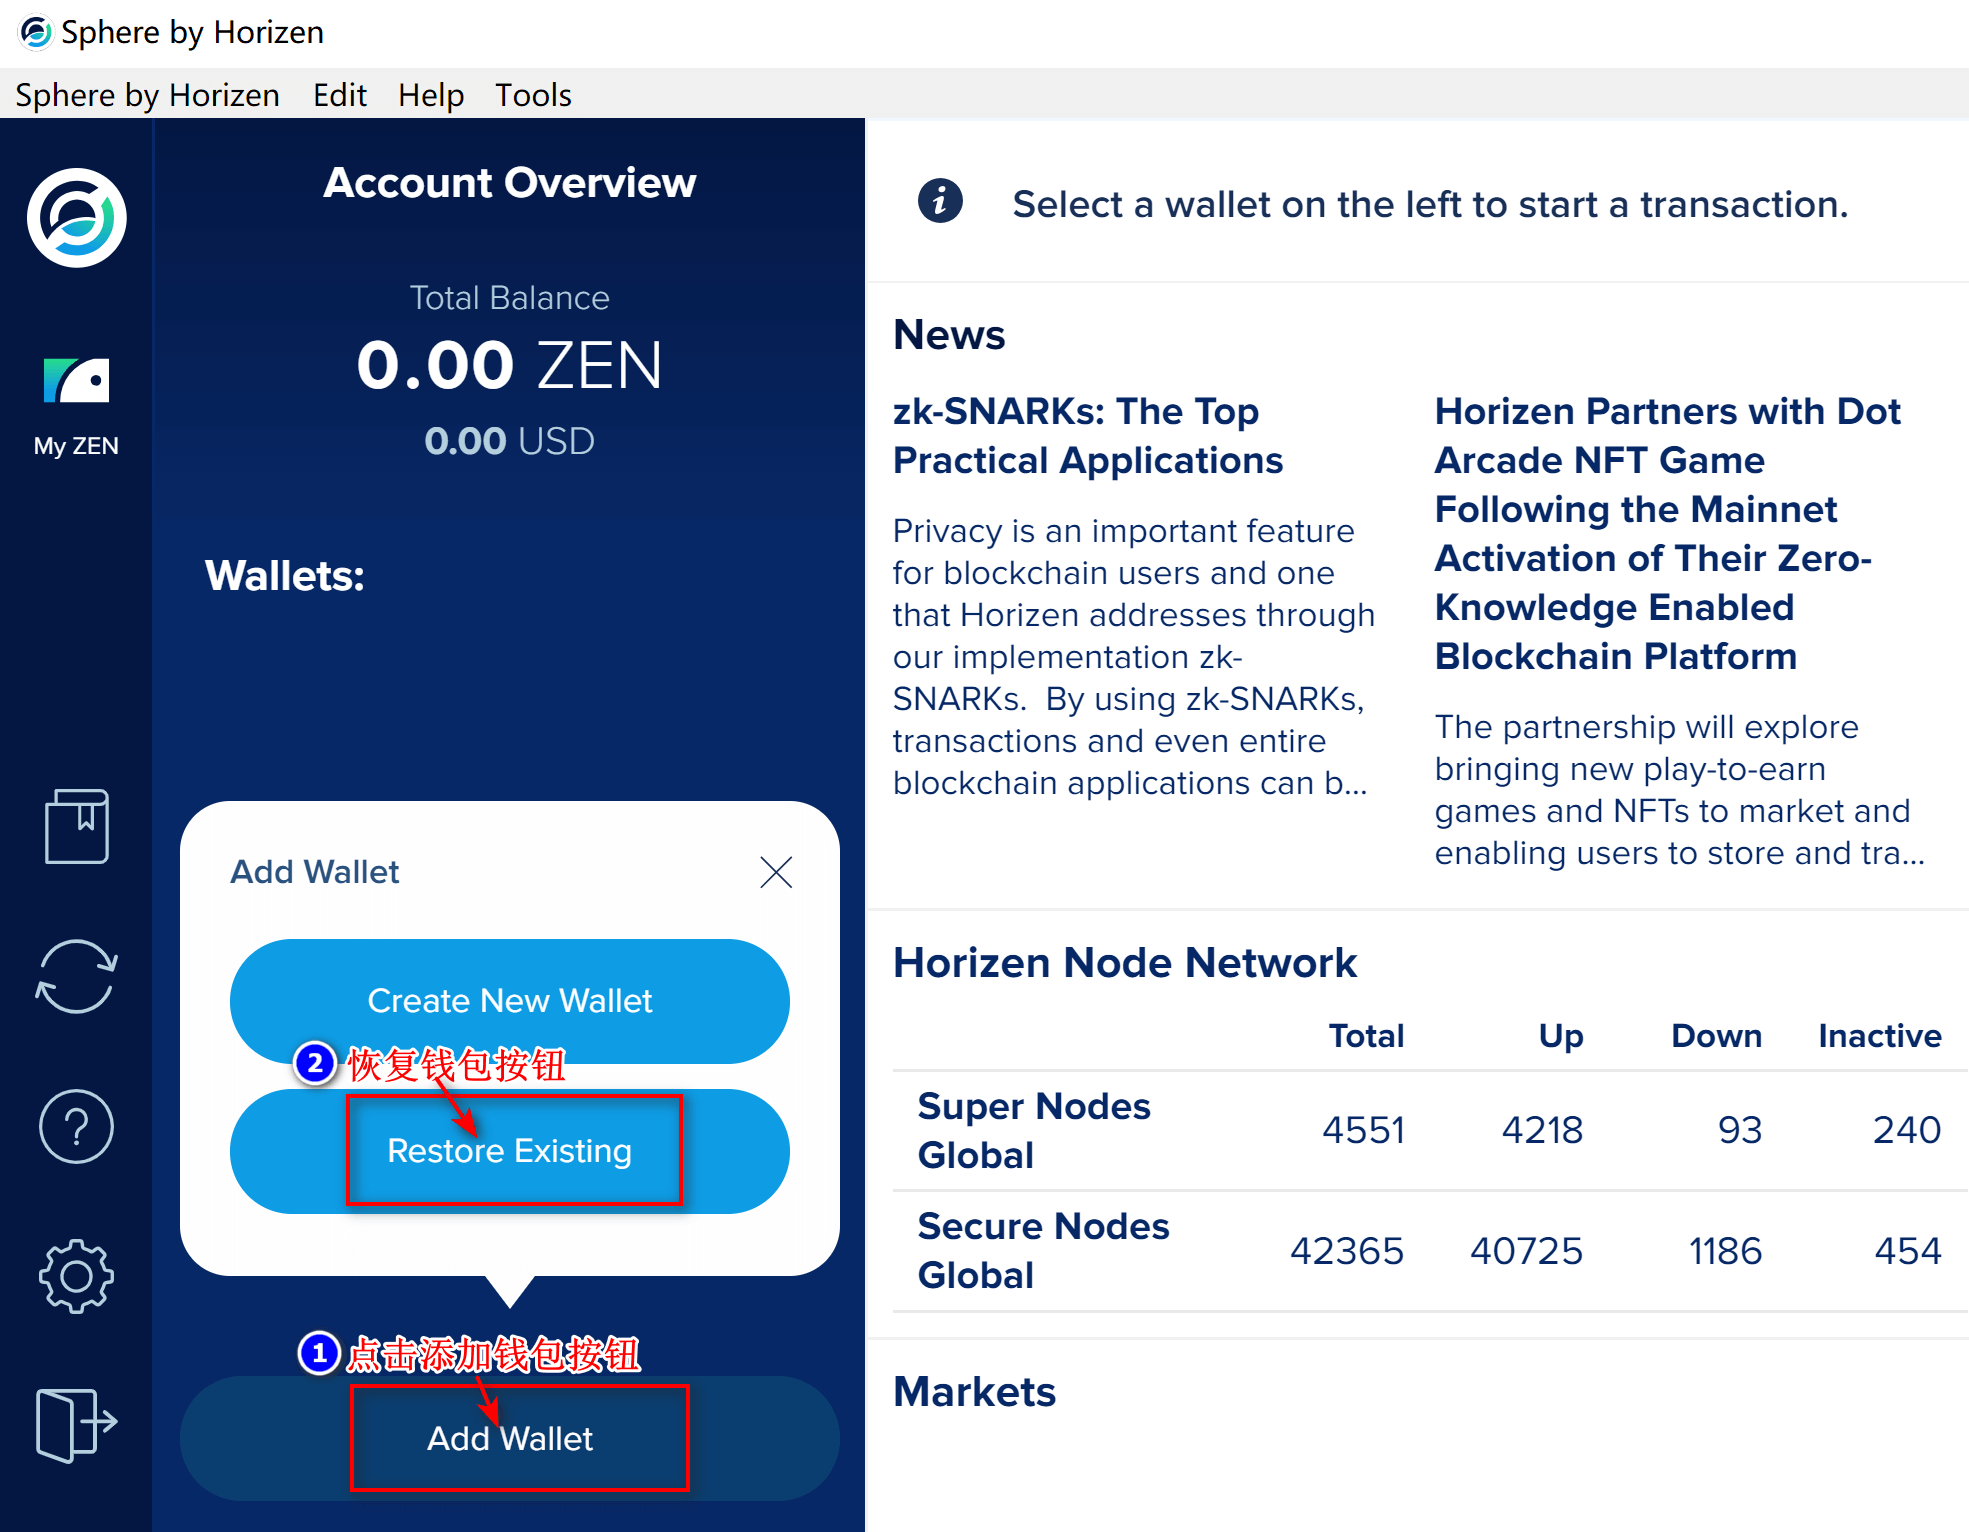Click Secure Nodes inactive value 454
This screenshot has width=1969, height=1532.
(x=1908, y=1251)
